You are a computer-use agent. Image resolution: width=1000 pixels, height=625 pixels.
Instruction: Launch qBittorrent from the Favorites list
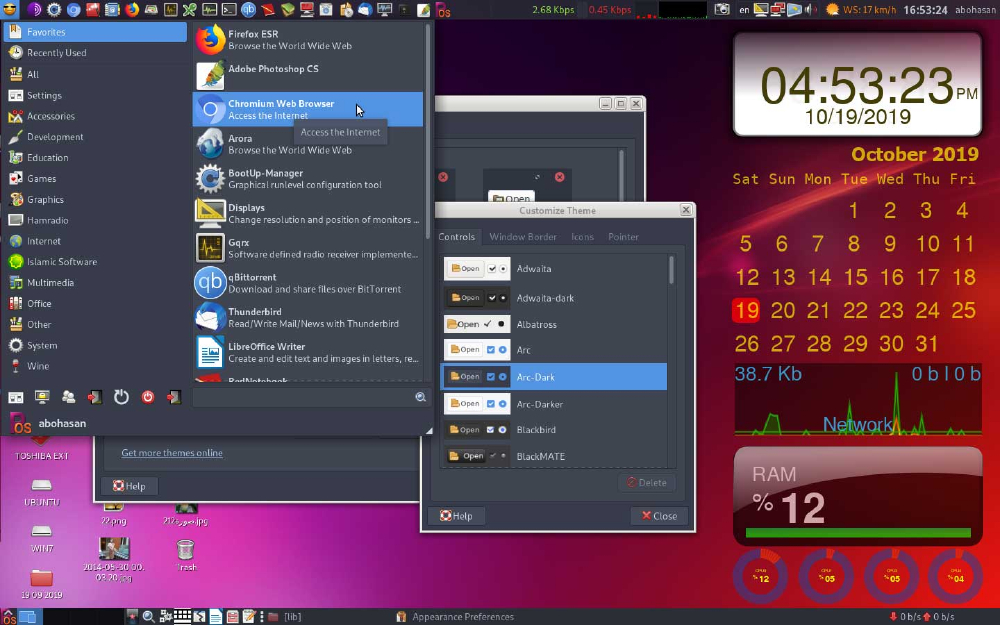point(308,283)
